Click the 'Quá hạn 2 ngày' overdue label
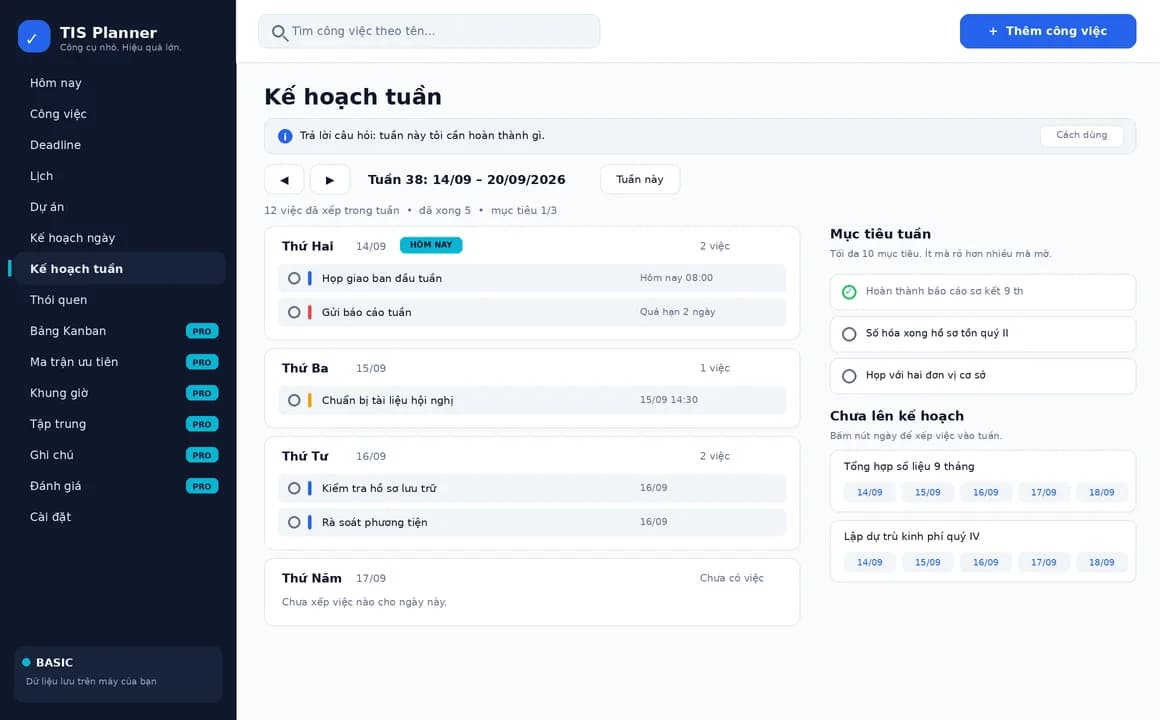 [x=678, y=312]
